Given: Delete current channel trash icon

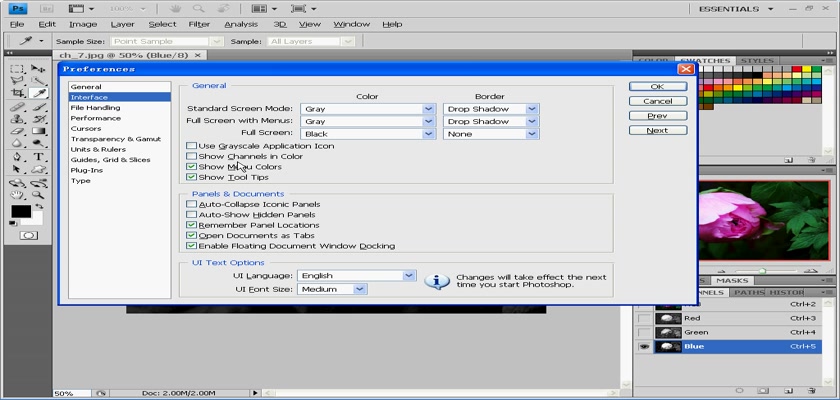Looking at the screenshot, I should click(x=812, y=391).
